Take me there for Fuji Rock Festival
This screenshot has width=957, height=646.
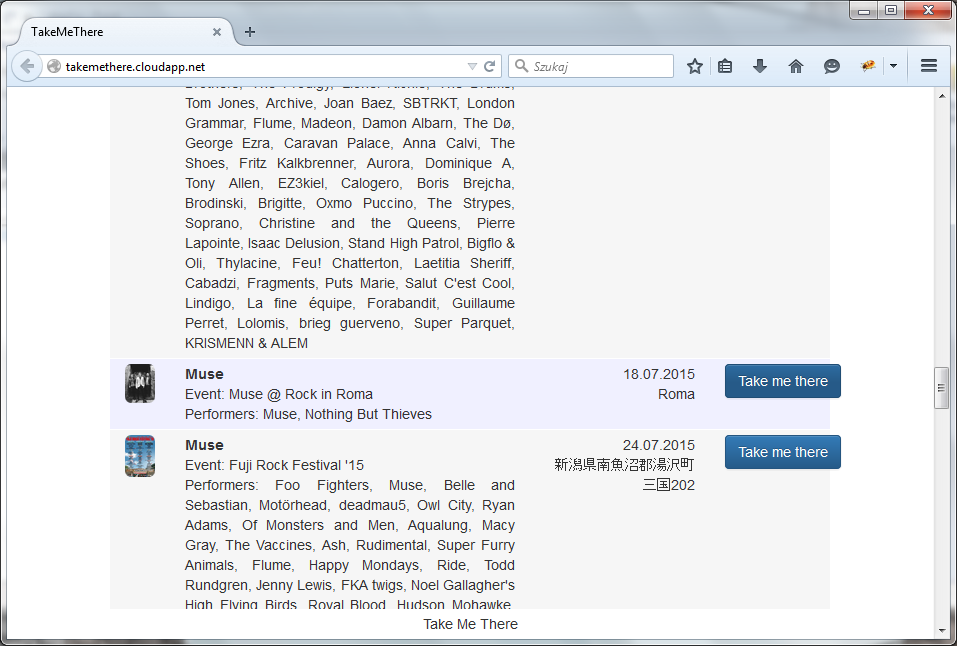tap(782, 452)
